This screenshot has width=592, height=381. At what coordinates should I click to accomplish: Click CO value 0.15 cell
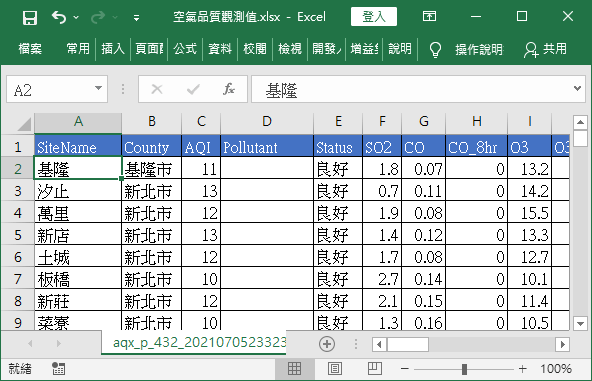[x=423, y=301]
